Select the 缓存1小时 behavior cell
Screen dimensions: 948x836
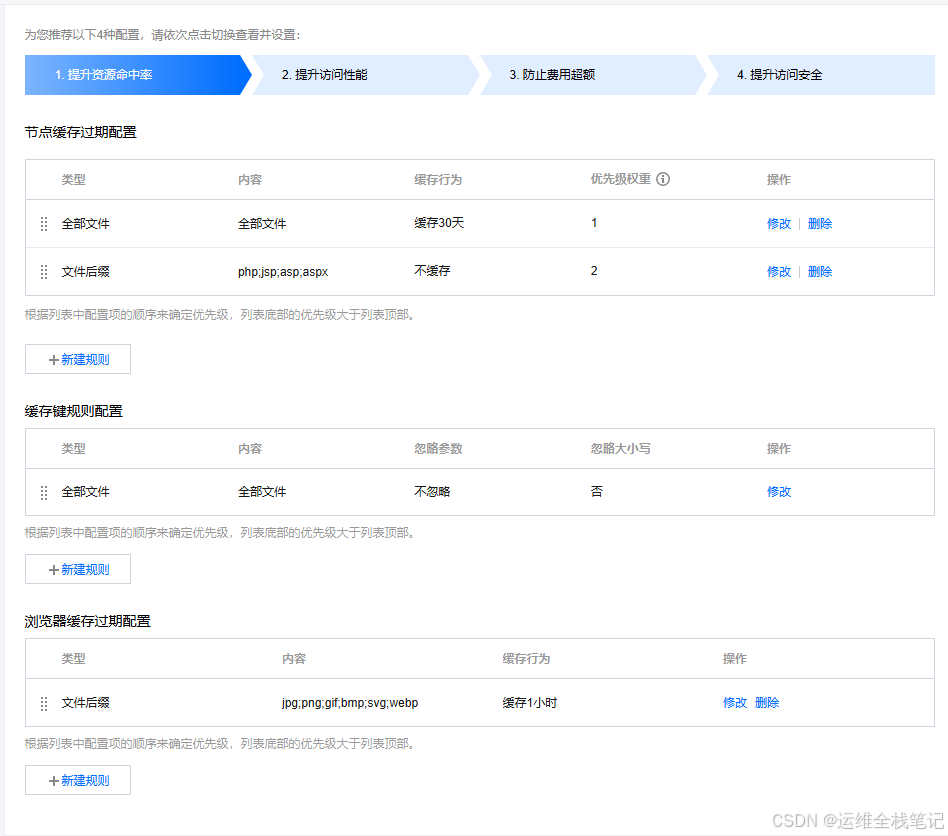coord(530,703)
